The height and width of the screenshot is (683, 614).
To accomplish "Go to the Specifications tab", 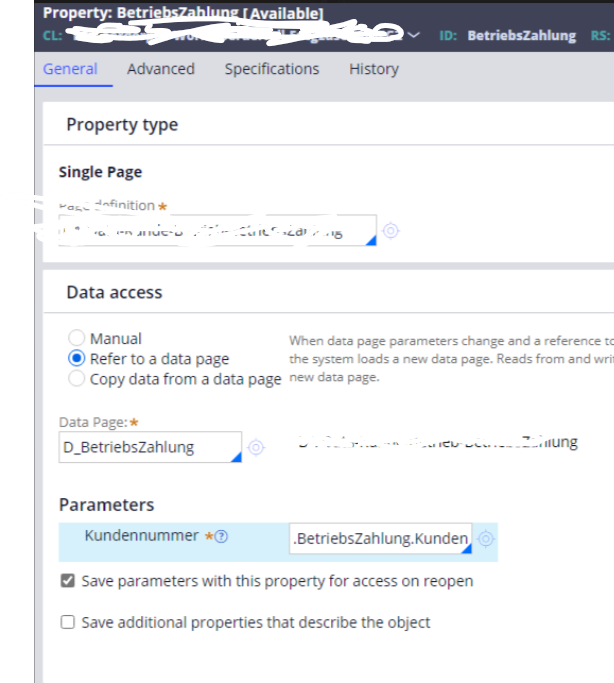I will coord(271,69).
